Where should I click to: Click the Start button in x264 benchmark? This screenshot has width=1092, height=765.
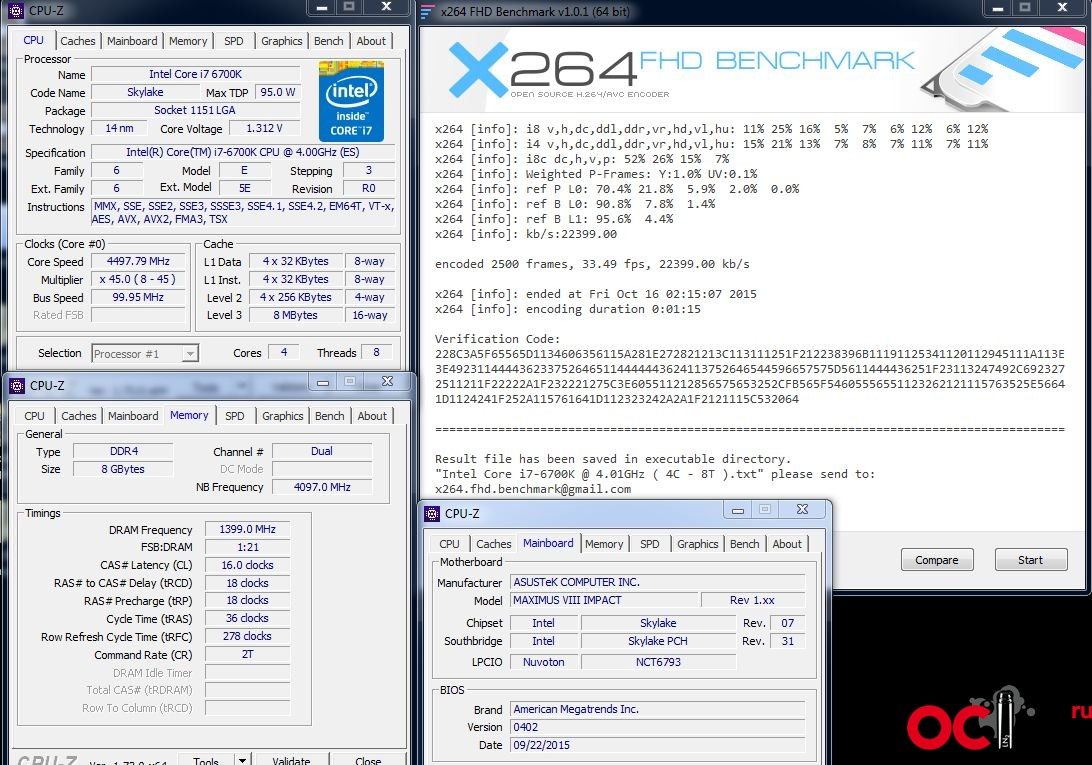[1031, 560]
